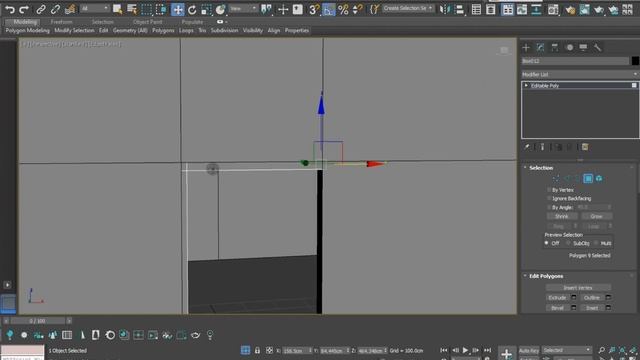
Task: Open the Create Selection Set dropdown
Action: click(x=408, y=9)
